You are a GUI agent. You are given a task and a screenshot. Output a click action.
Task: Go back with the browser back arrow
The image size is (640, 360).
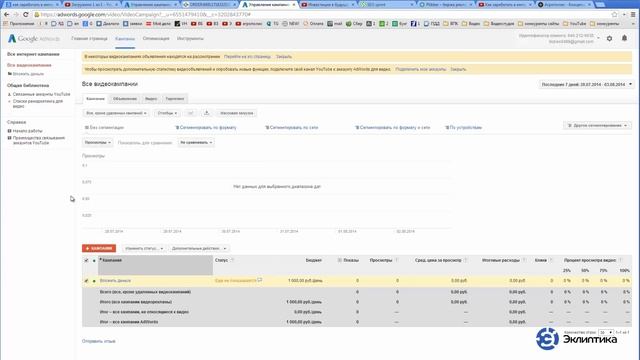(7, 14)
